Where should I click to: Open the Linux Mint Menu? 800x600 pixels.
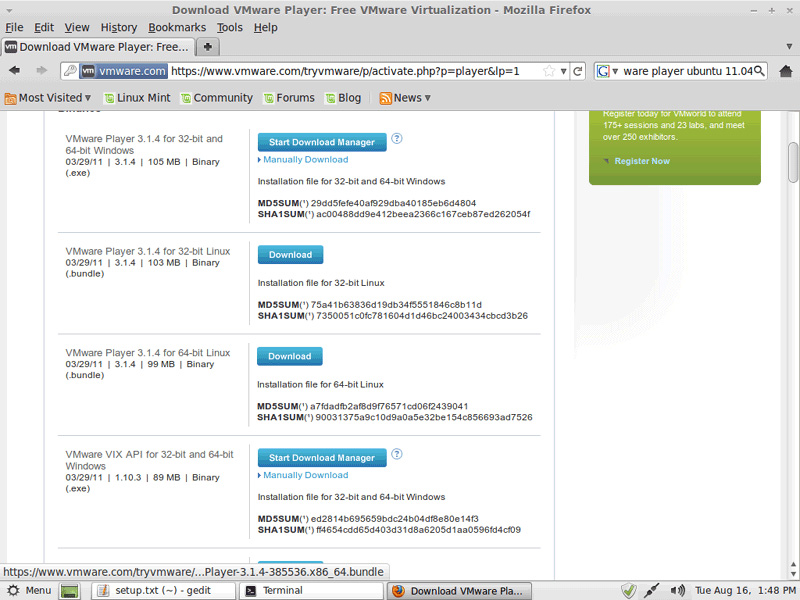click(x=29, y=590)
